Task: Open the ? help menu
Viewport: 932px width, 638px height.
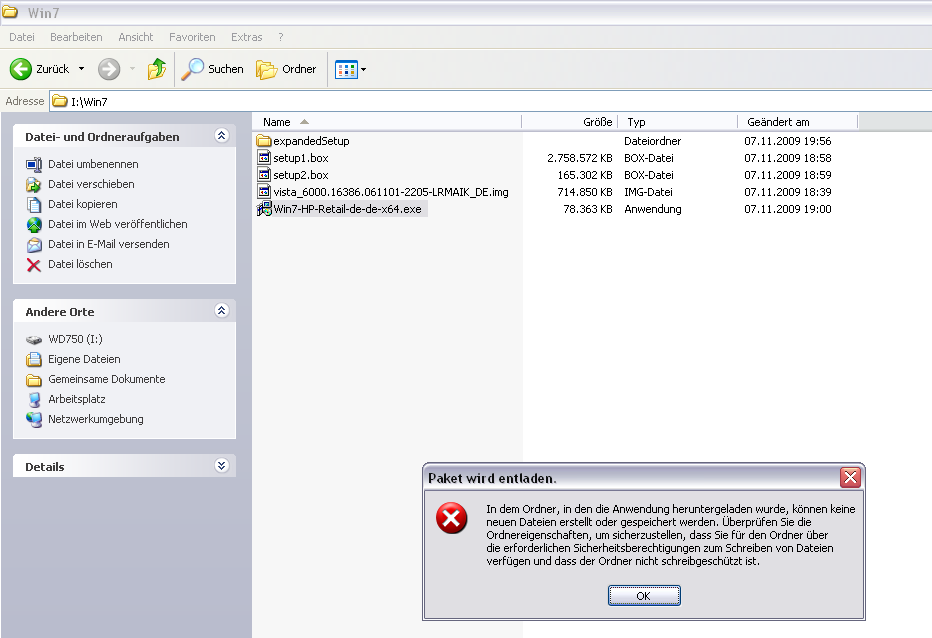Action: (x=281, y=37)
